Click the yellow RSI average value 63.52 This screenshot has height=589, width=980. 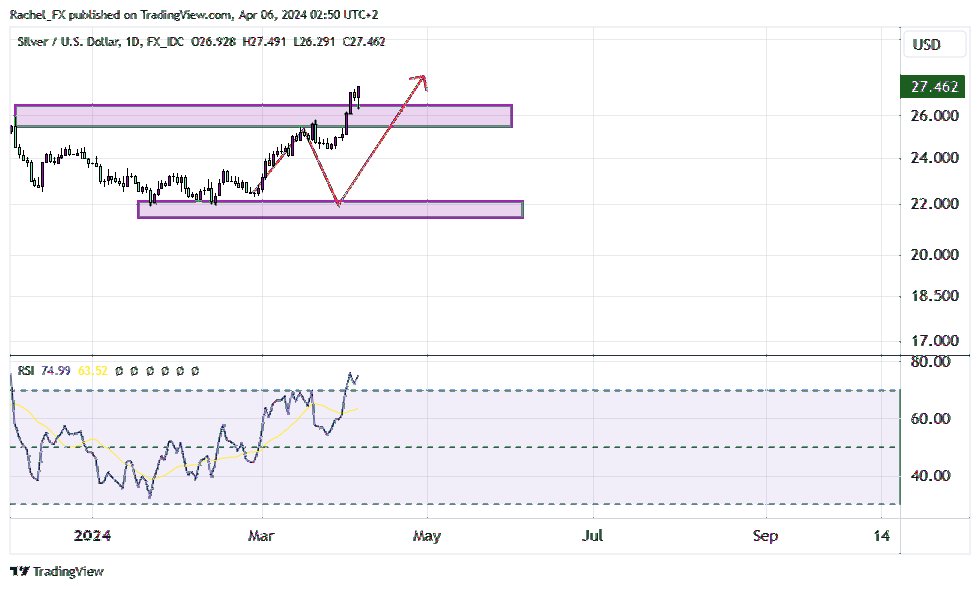point(92,371)
